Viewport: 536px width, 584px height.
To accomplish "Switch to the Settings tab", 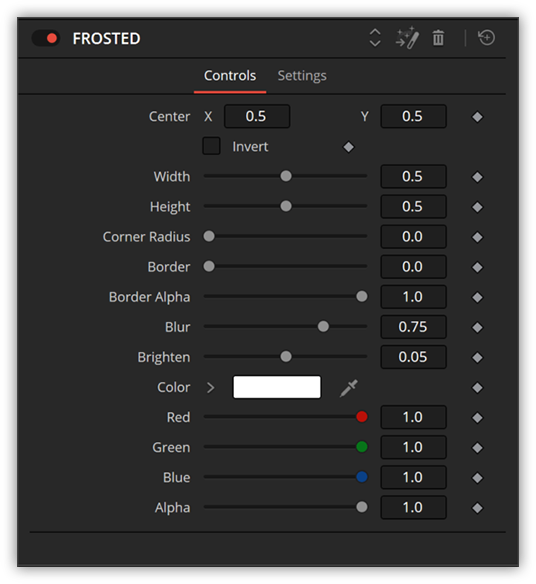I will [302, 76].
